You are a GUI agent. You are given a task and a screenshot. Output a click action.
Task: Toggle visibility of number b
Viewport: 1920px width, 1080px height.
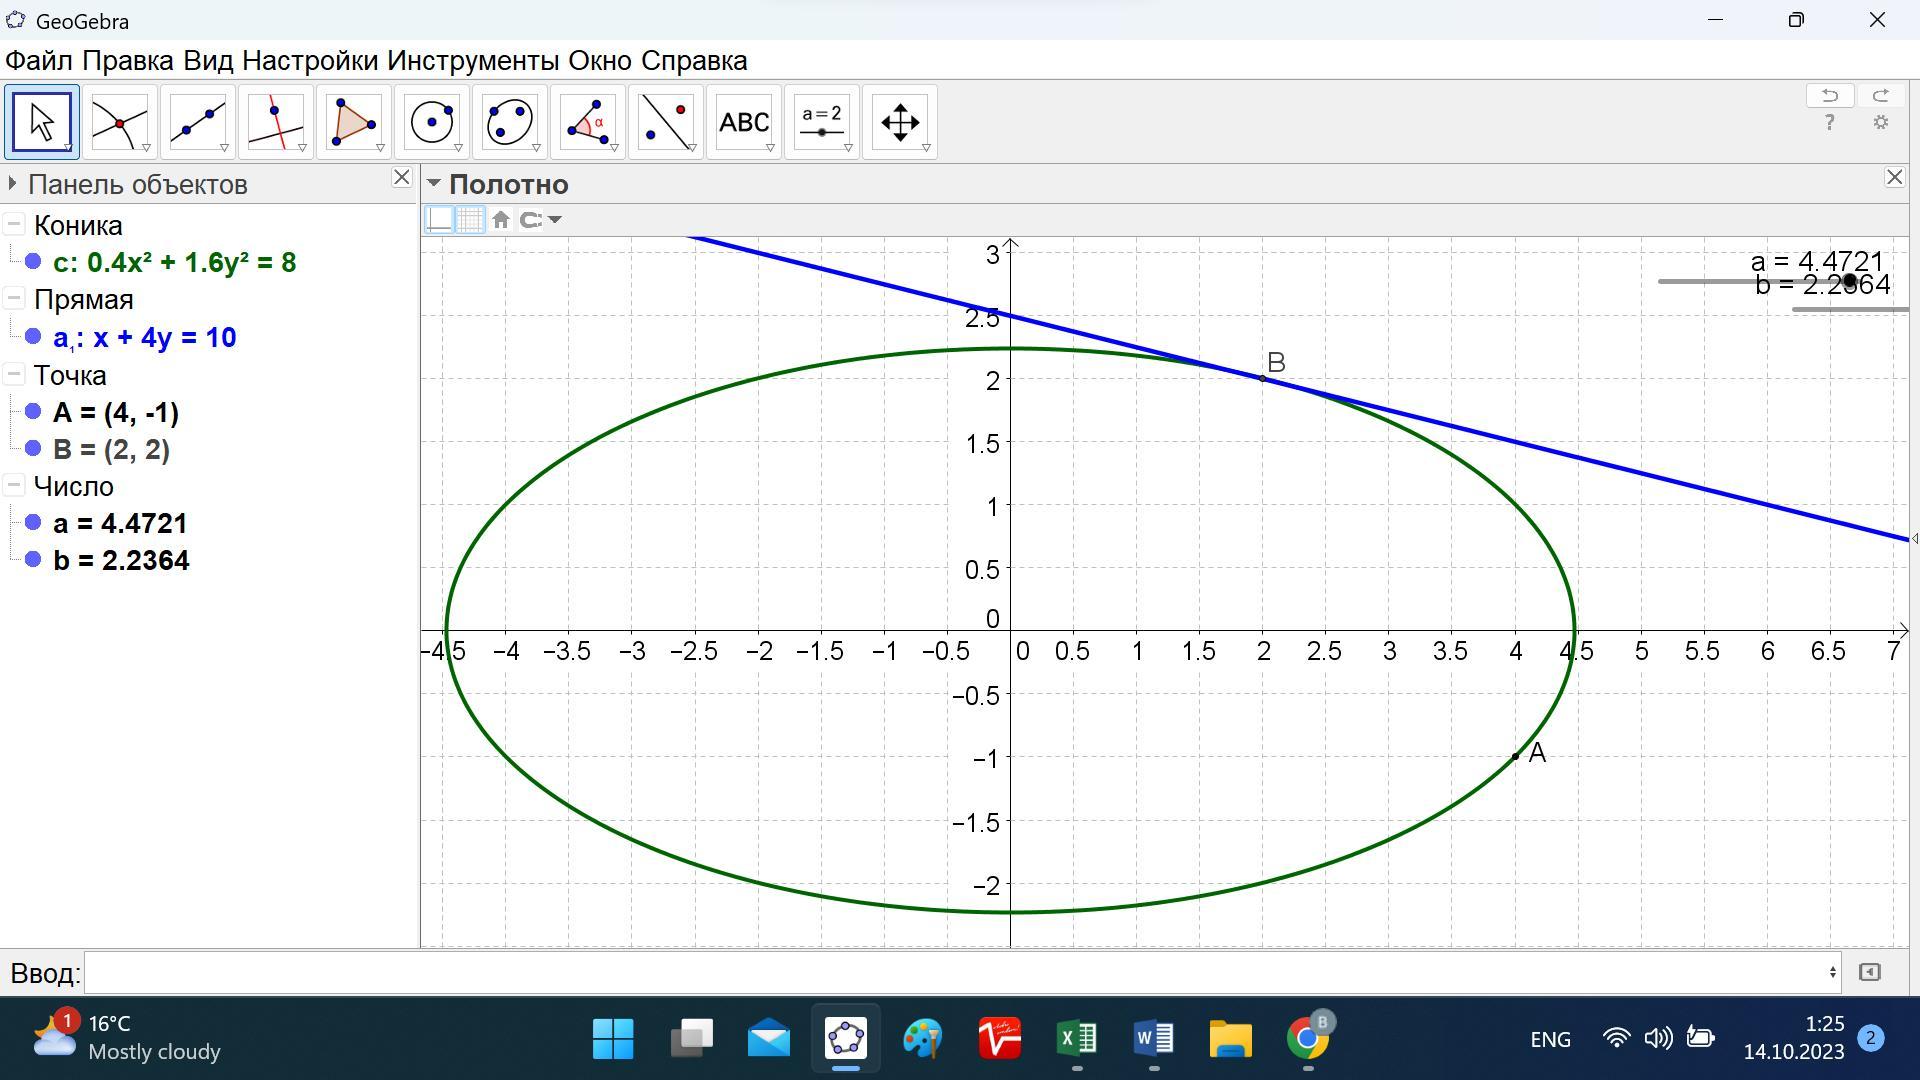tap(33, 559)
